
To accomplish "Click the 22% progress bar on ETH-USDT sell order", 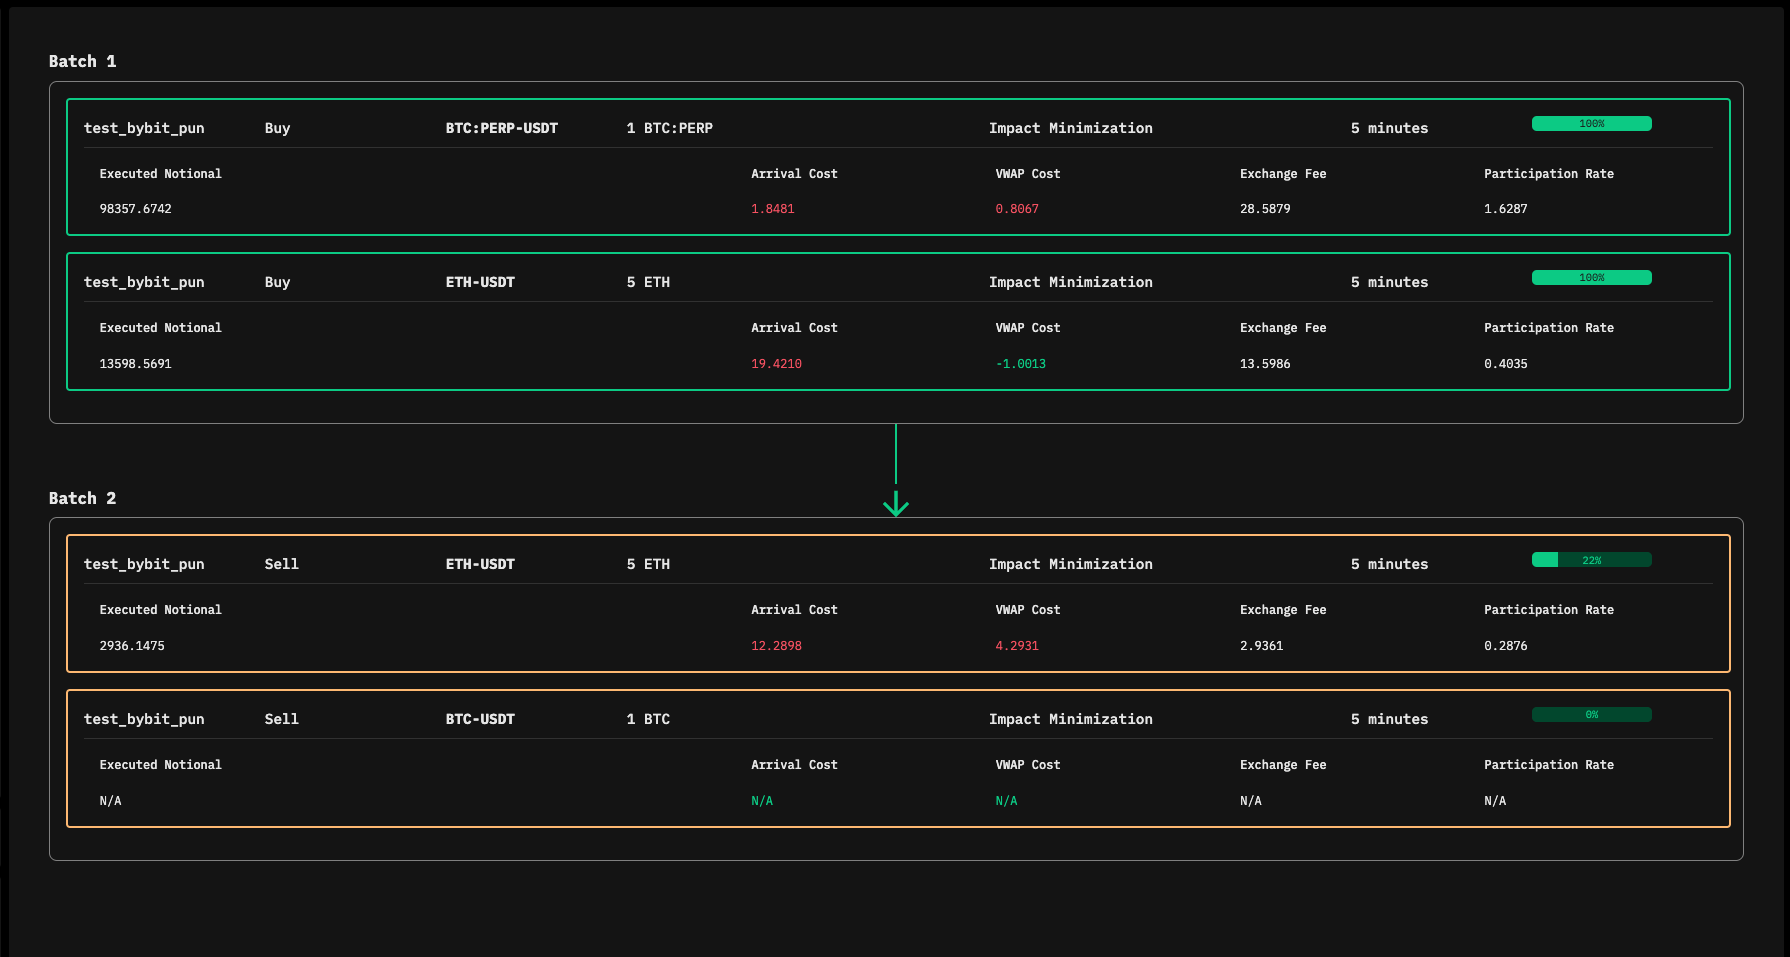I will coord(1591,560).
